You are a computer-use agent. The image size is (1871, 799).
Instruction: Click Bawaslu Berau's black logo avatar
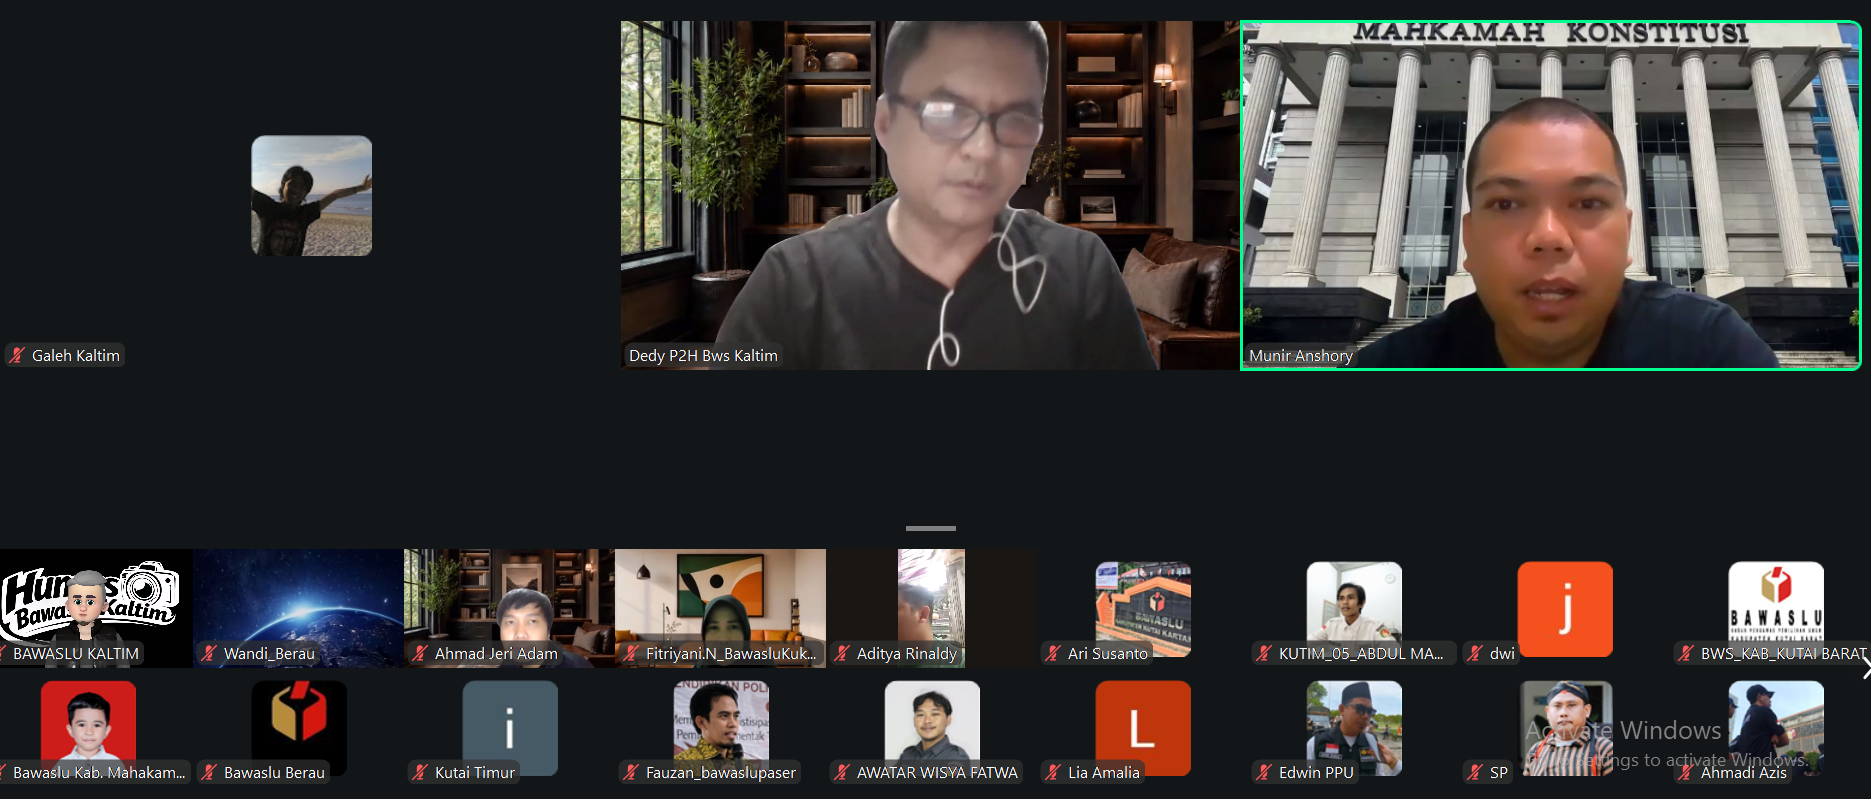click(299, 728)
